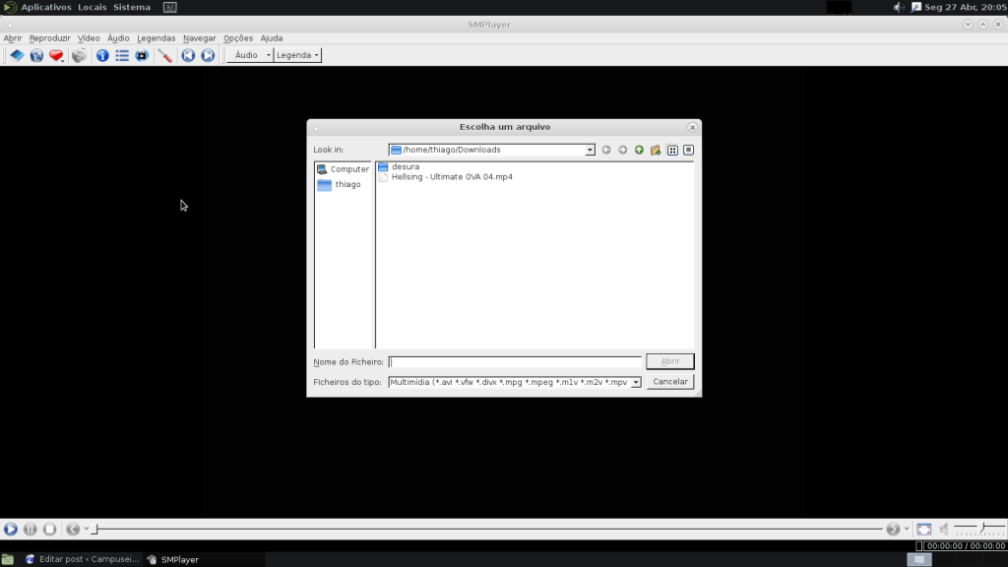1008x567 pixels.
Task: Click the Cancelar button
Action: [x=670, y=382]
